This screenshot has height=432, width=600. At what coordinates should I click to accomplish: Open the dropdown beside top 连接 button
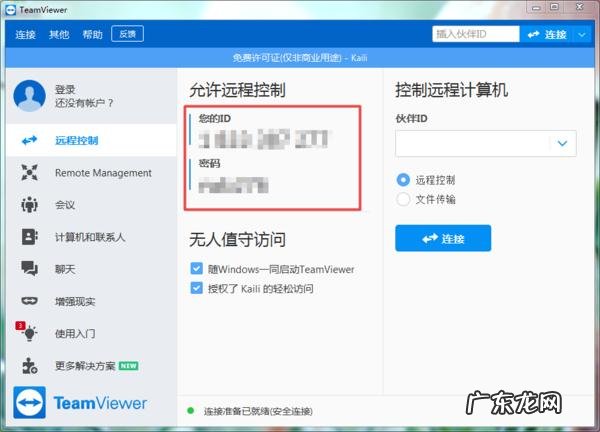pos(582,34)
